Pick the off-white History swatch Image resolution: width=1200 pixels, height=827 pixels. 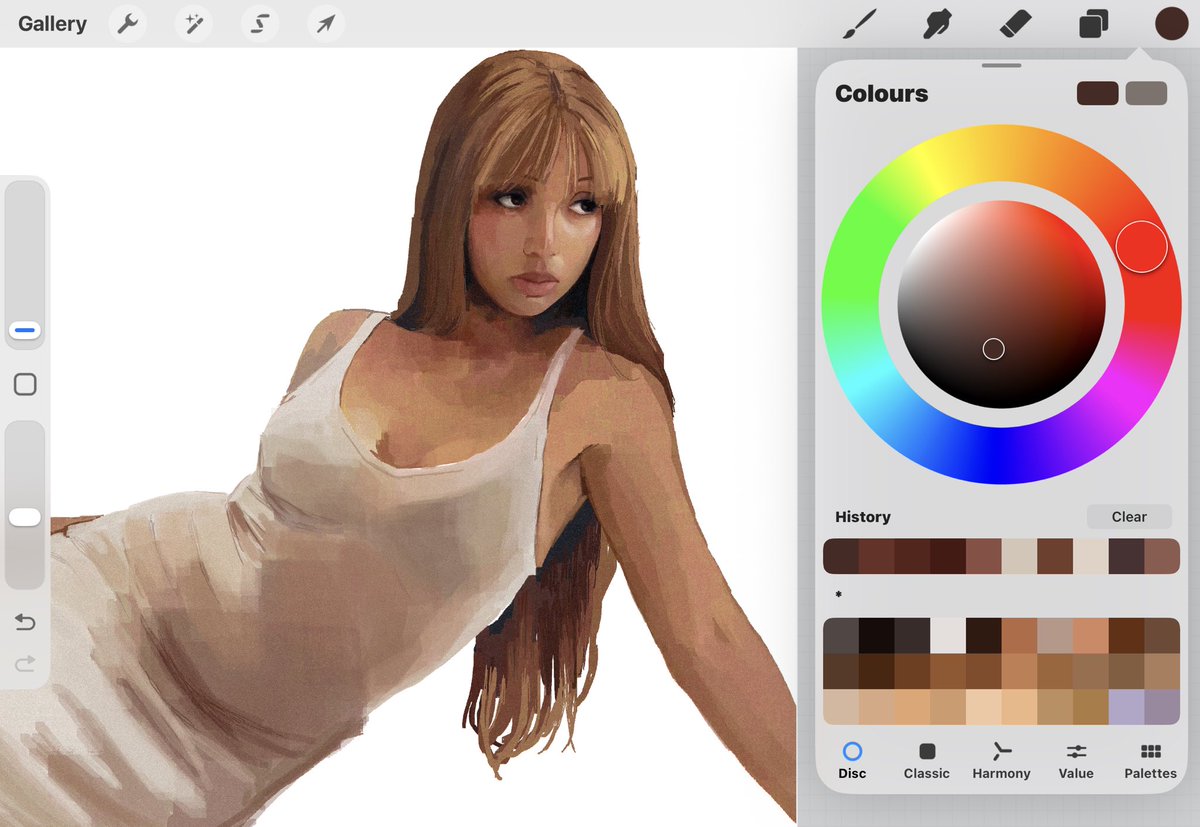click(1091, 556)
